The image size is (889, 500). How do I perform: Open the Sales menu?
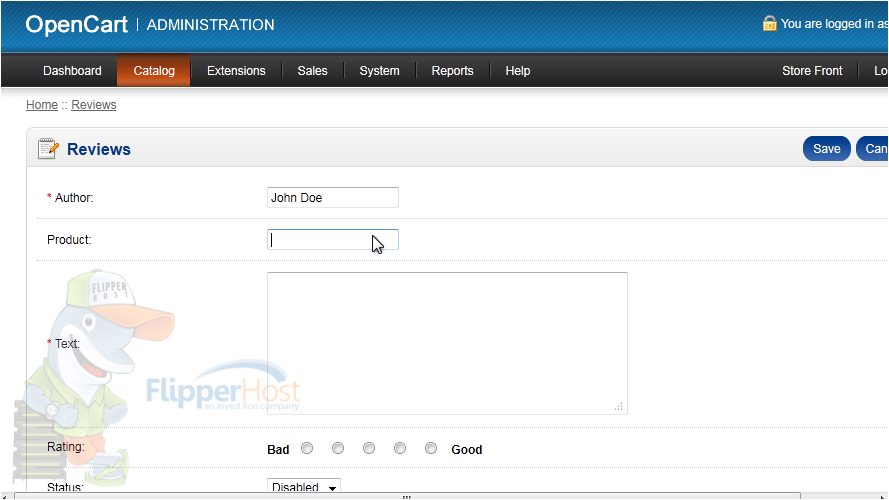[312, 71]
